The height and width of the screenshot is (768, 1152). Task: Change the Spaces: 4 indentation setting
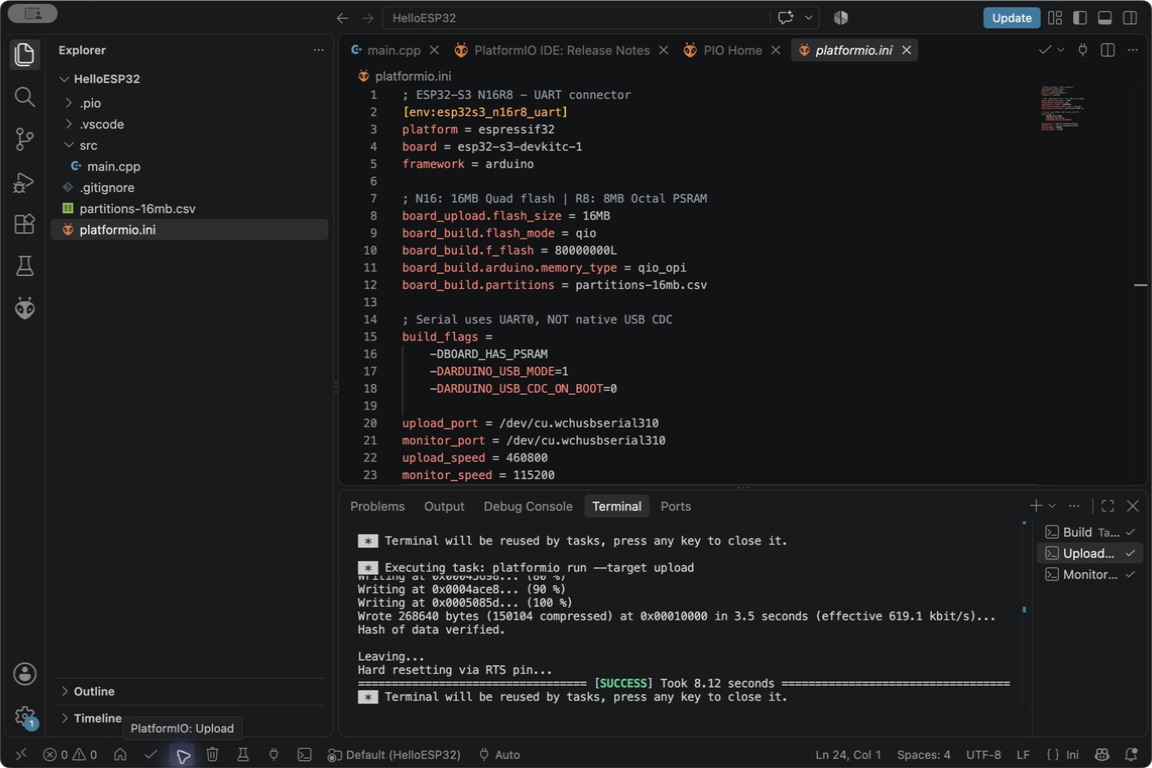click(x=923, y=754)
